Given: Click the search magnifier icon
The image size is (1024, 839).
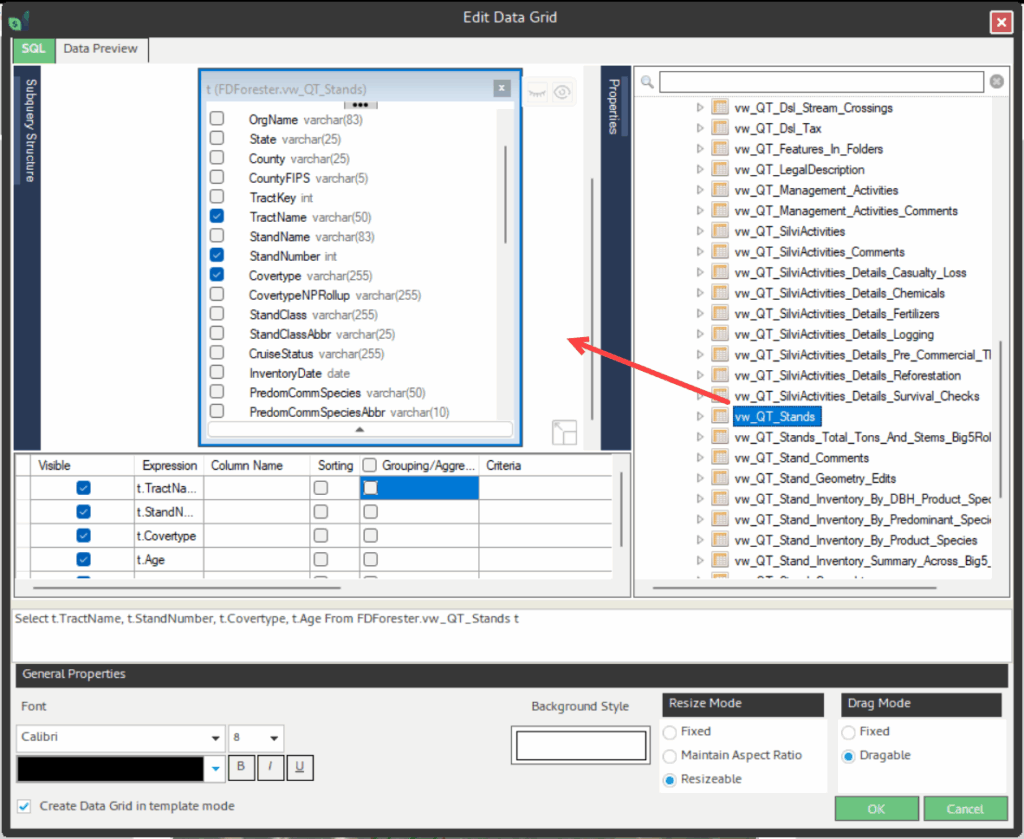Looking at the screenshot, I should coord(648,82).
